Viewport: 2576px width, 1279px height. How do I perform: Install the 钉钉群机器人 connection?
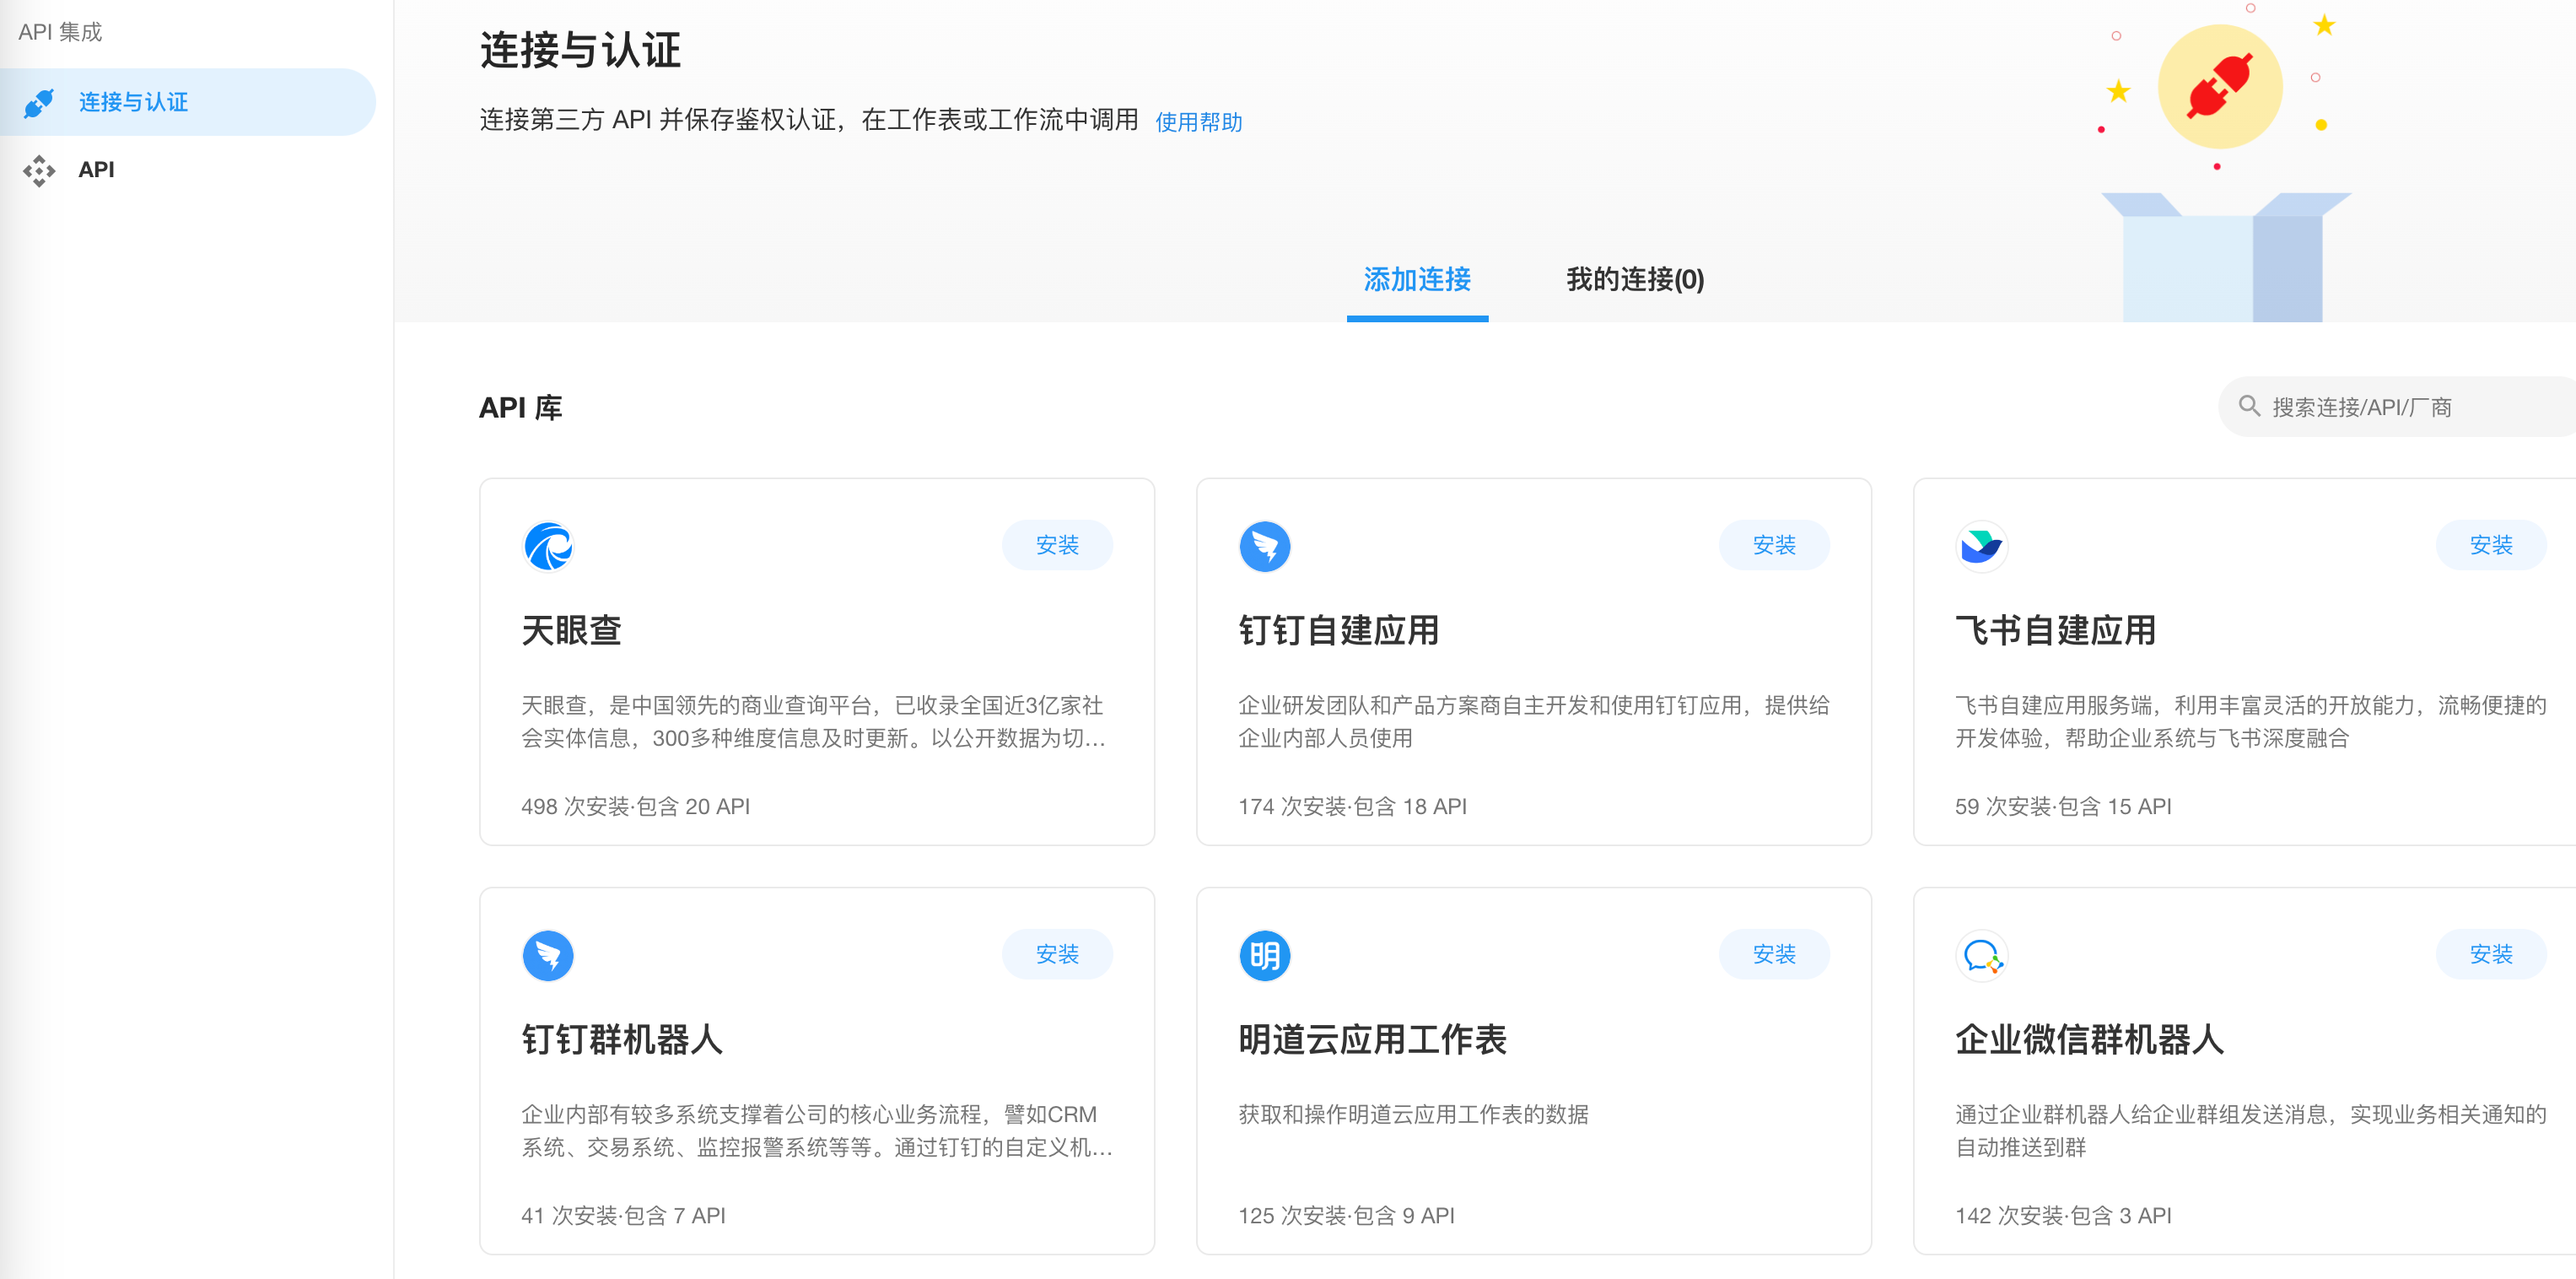click(x=1057, y=954)
